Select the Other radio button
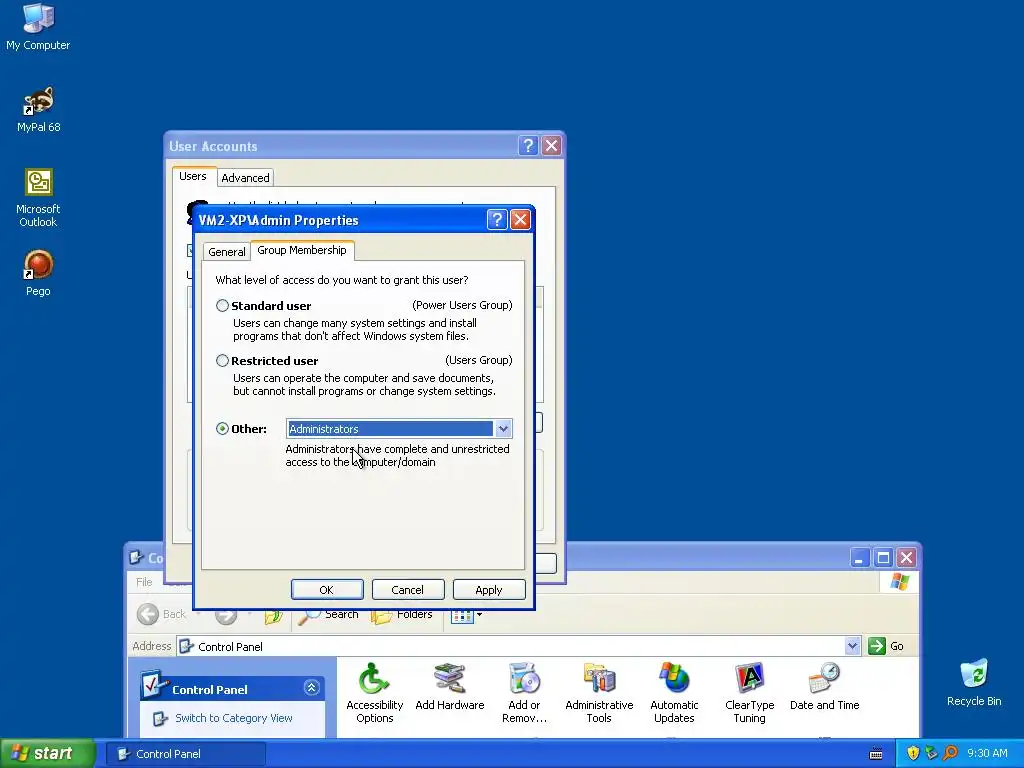1024x768 pixels. point(222,428)
